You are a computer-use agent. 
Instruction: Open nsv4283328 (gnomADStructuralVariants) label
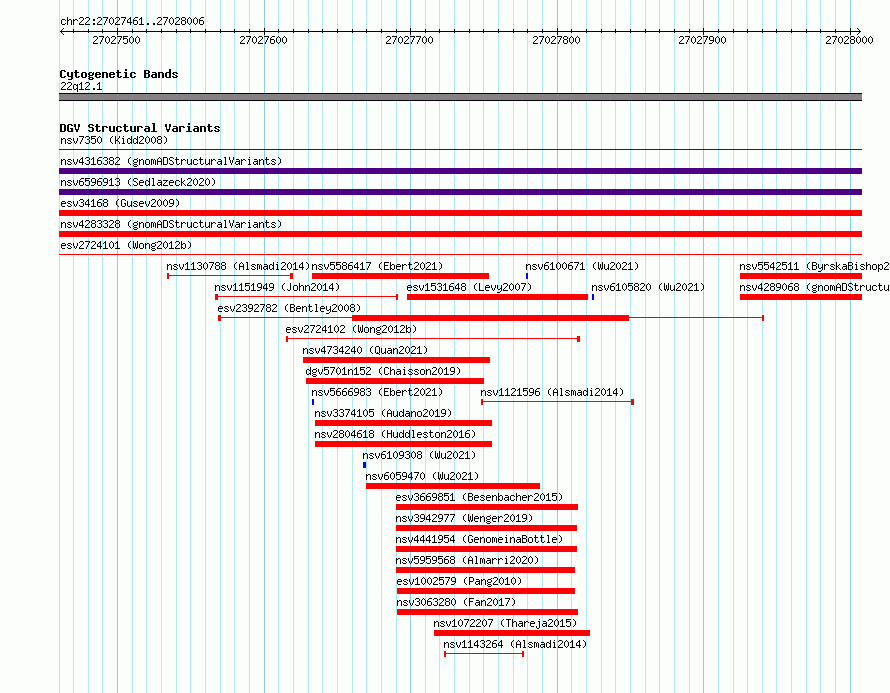[x=171, y=224]
